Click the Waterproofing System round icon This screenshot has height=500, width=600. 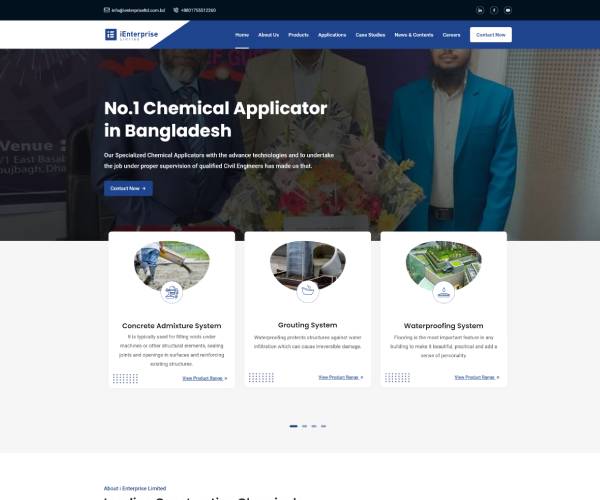point(443,292)
